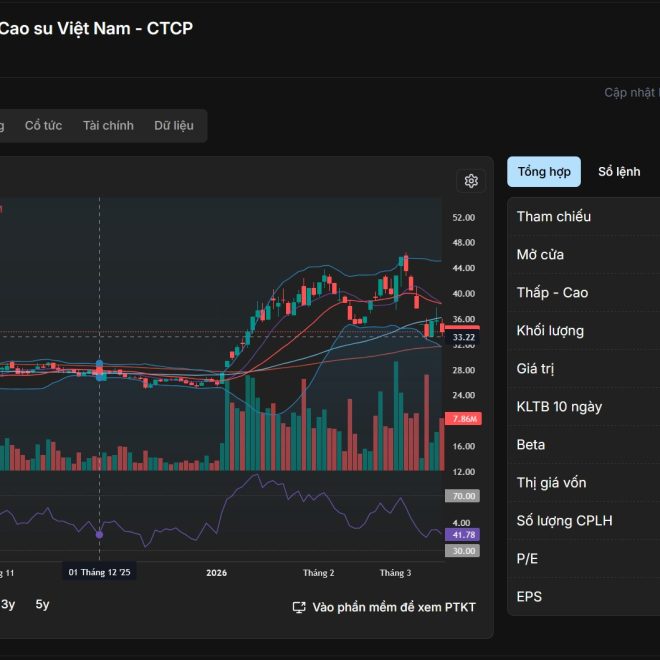Click the 33.22 current price tag
This screenshot has width=660, height=660.
click(463, 337)
